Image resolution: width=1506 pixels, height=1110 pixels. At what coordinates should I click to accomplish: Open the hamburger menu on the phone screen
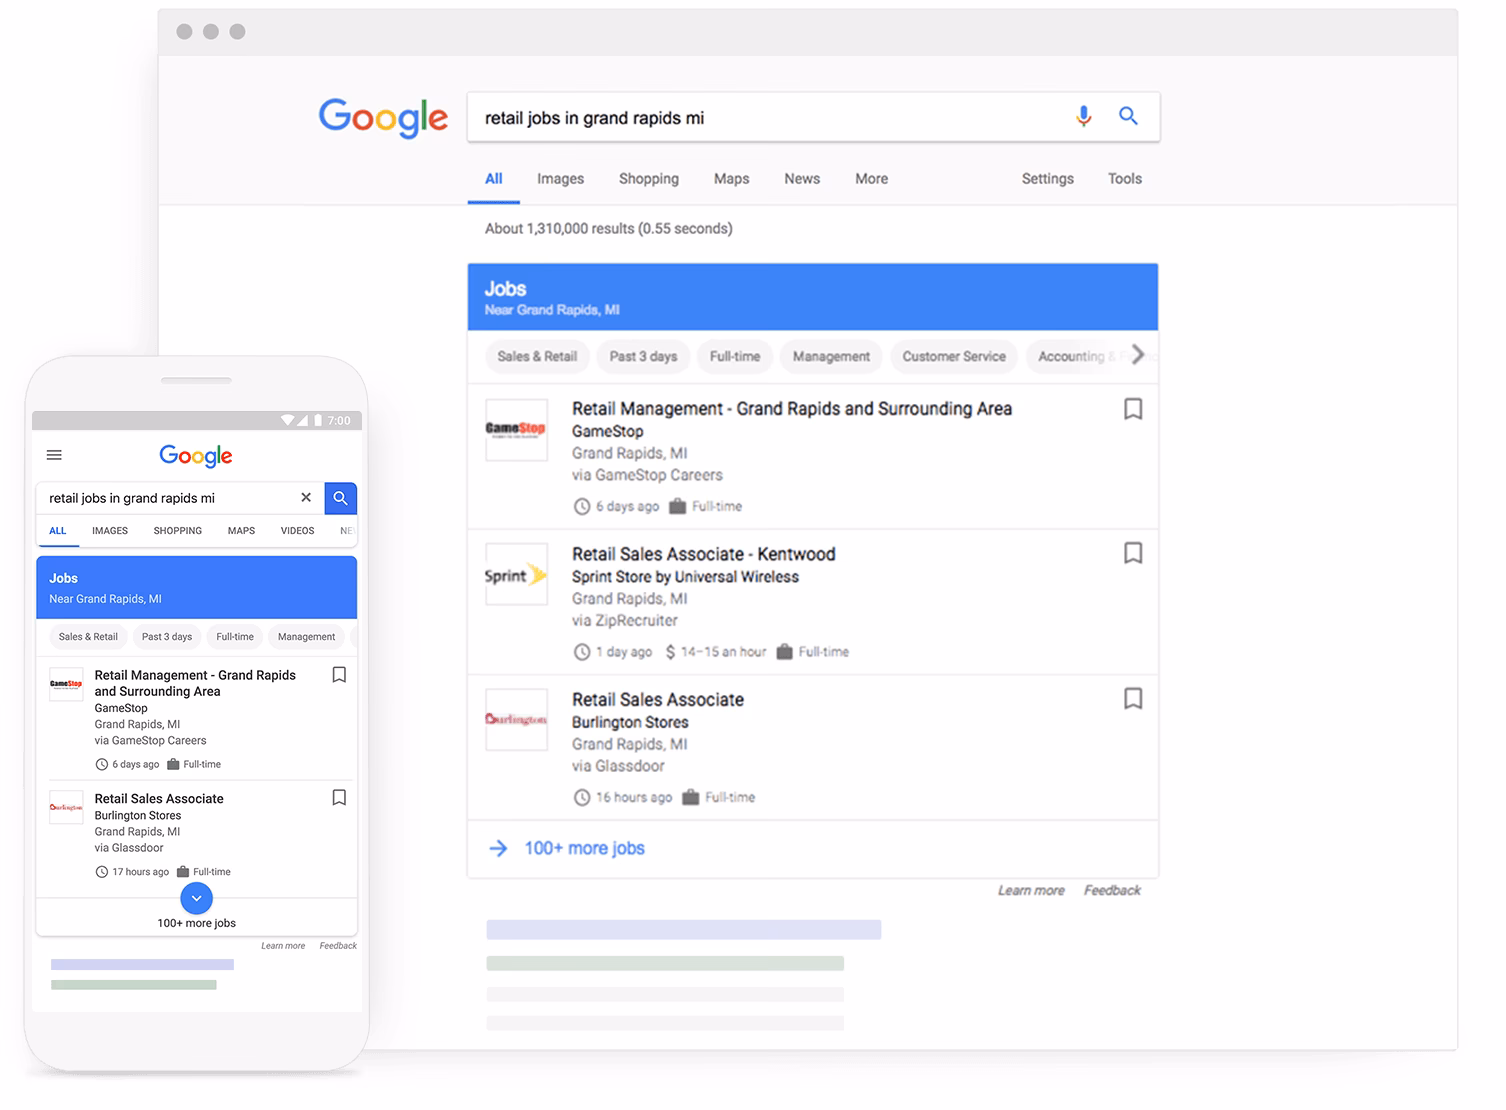point(54,454)
